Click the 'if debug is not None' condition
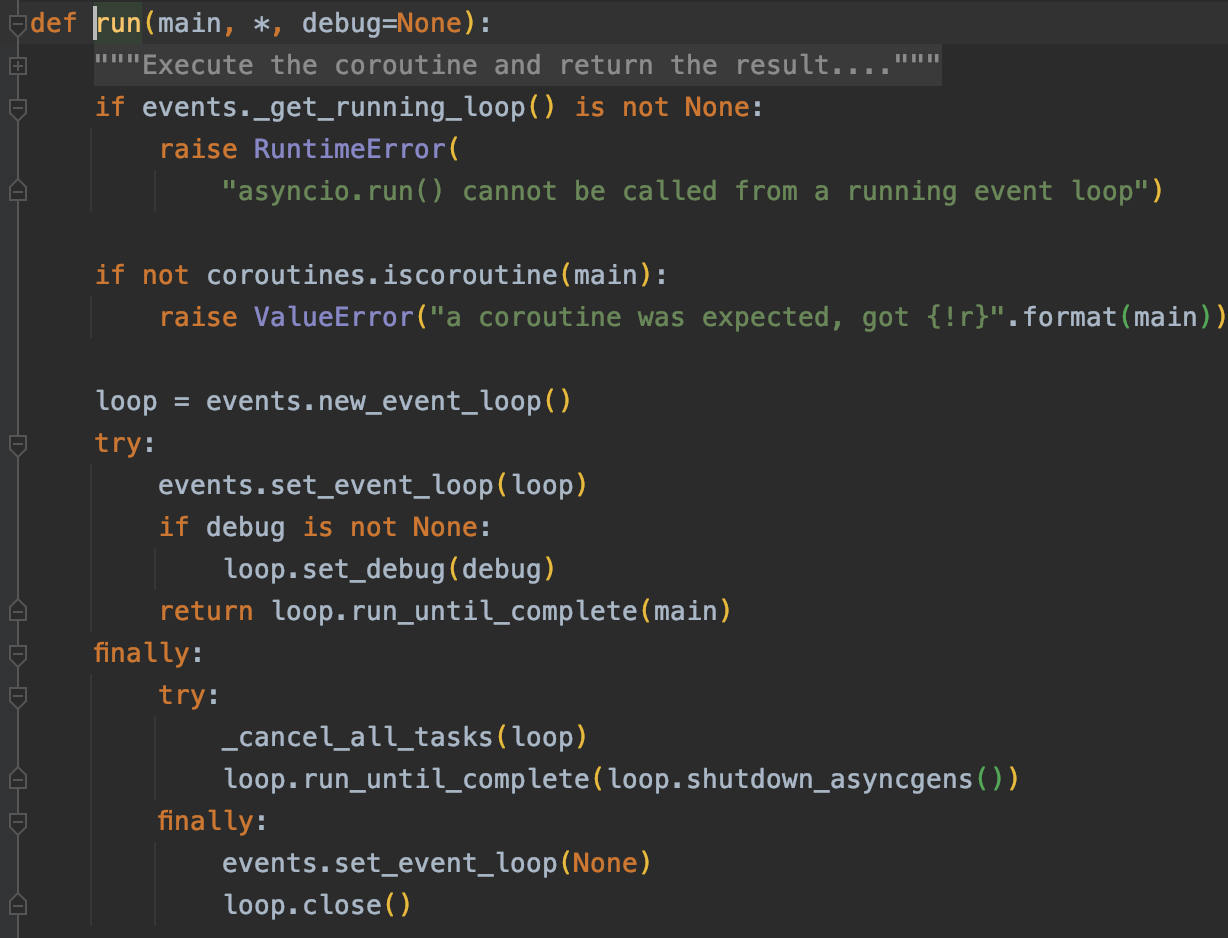 pyautogui.click(x=316, y=527)
